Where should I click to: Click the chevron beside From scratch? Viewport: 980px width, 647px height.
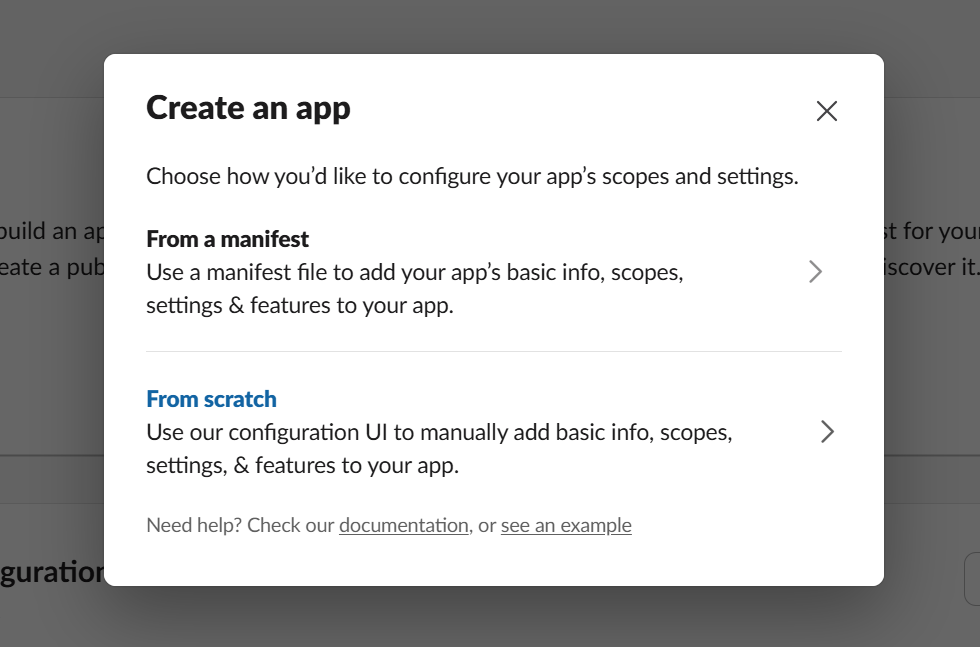tap(826, 432)
